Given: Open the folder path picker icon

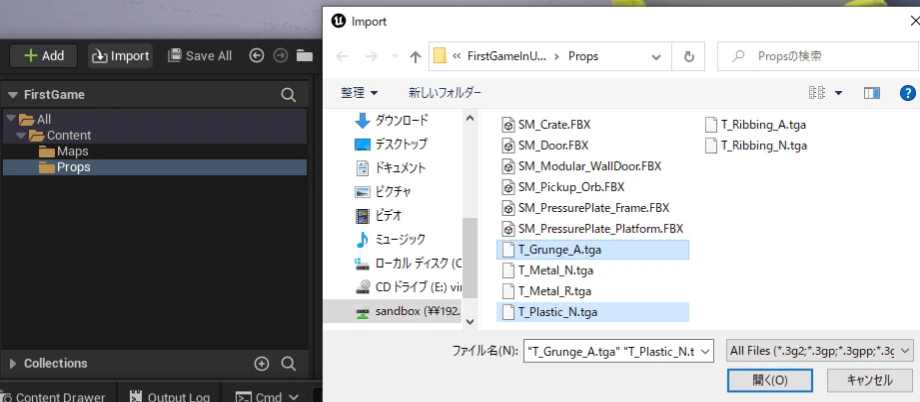Looking at the screenshot, I should [x=304, y=56].
